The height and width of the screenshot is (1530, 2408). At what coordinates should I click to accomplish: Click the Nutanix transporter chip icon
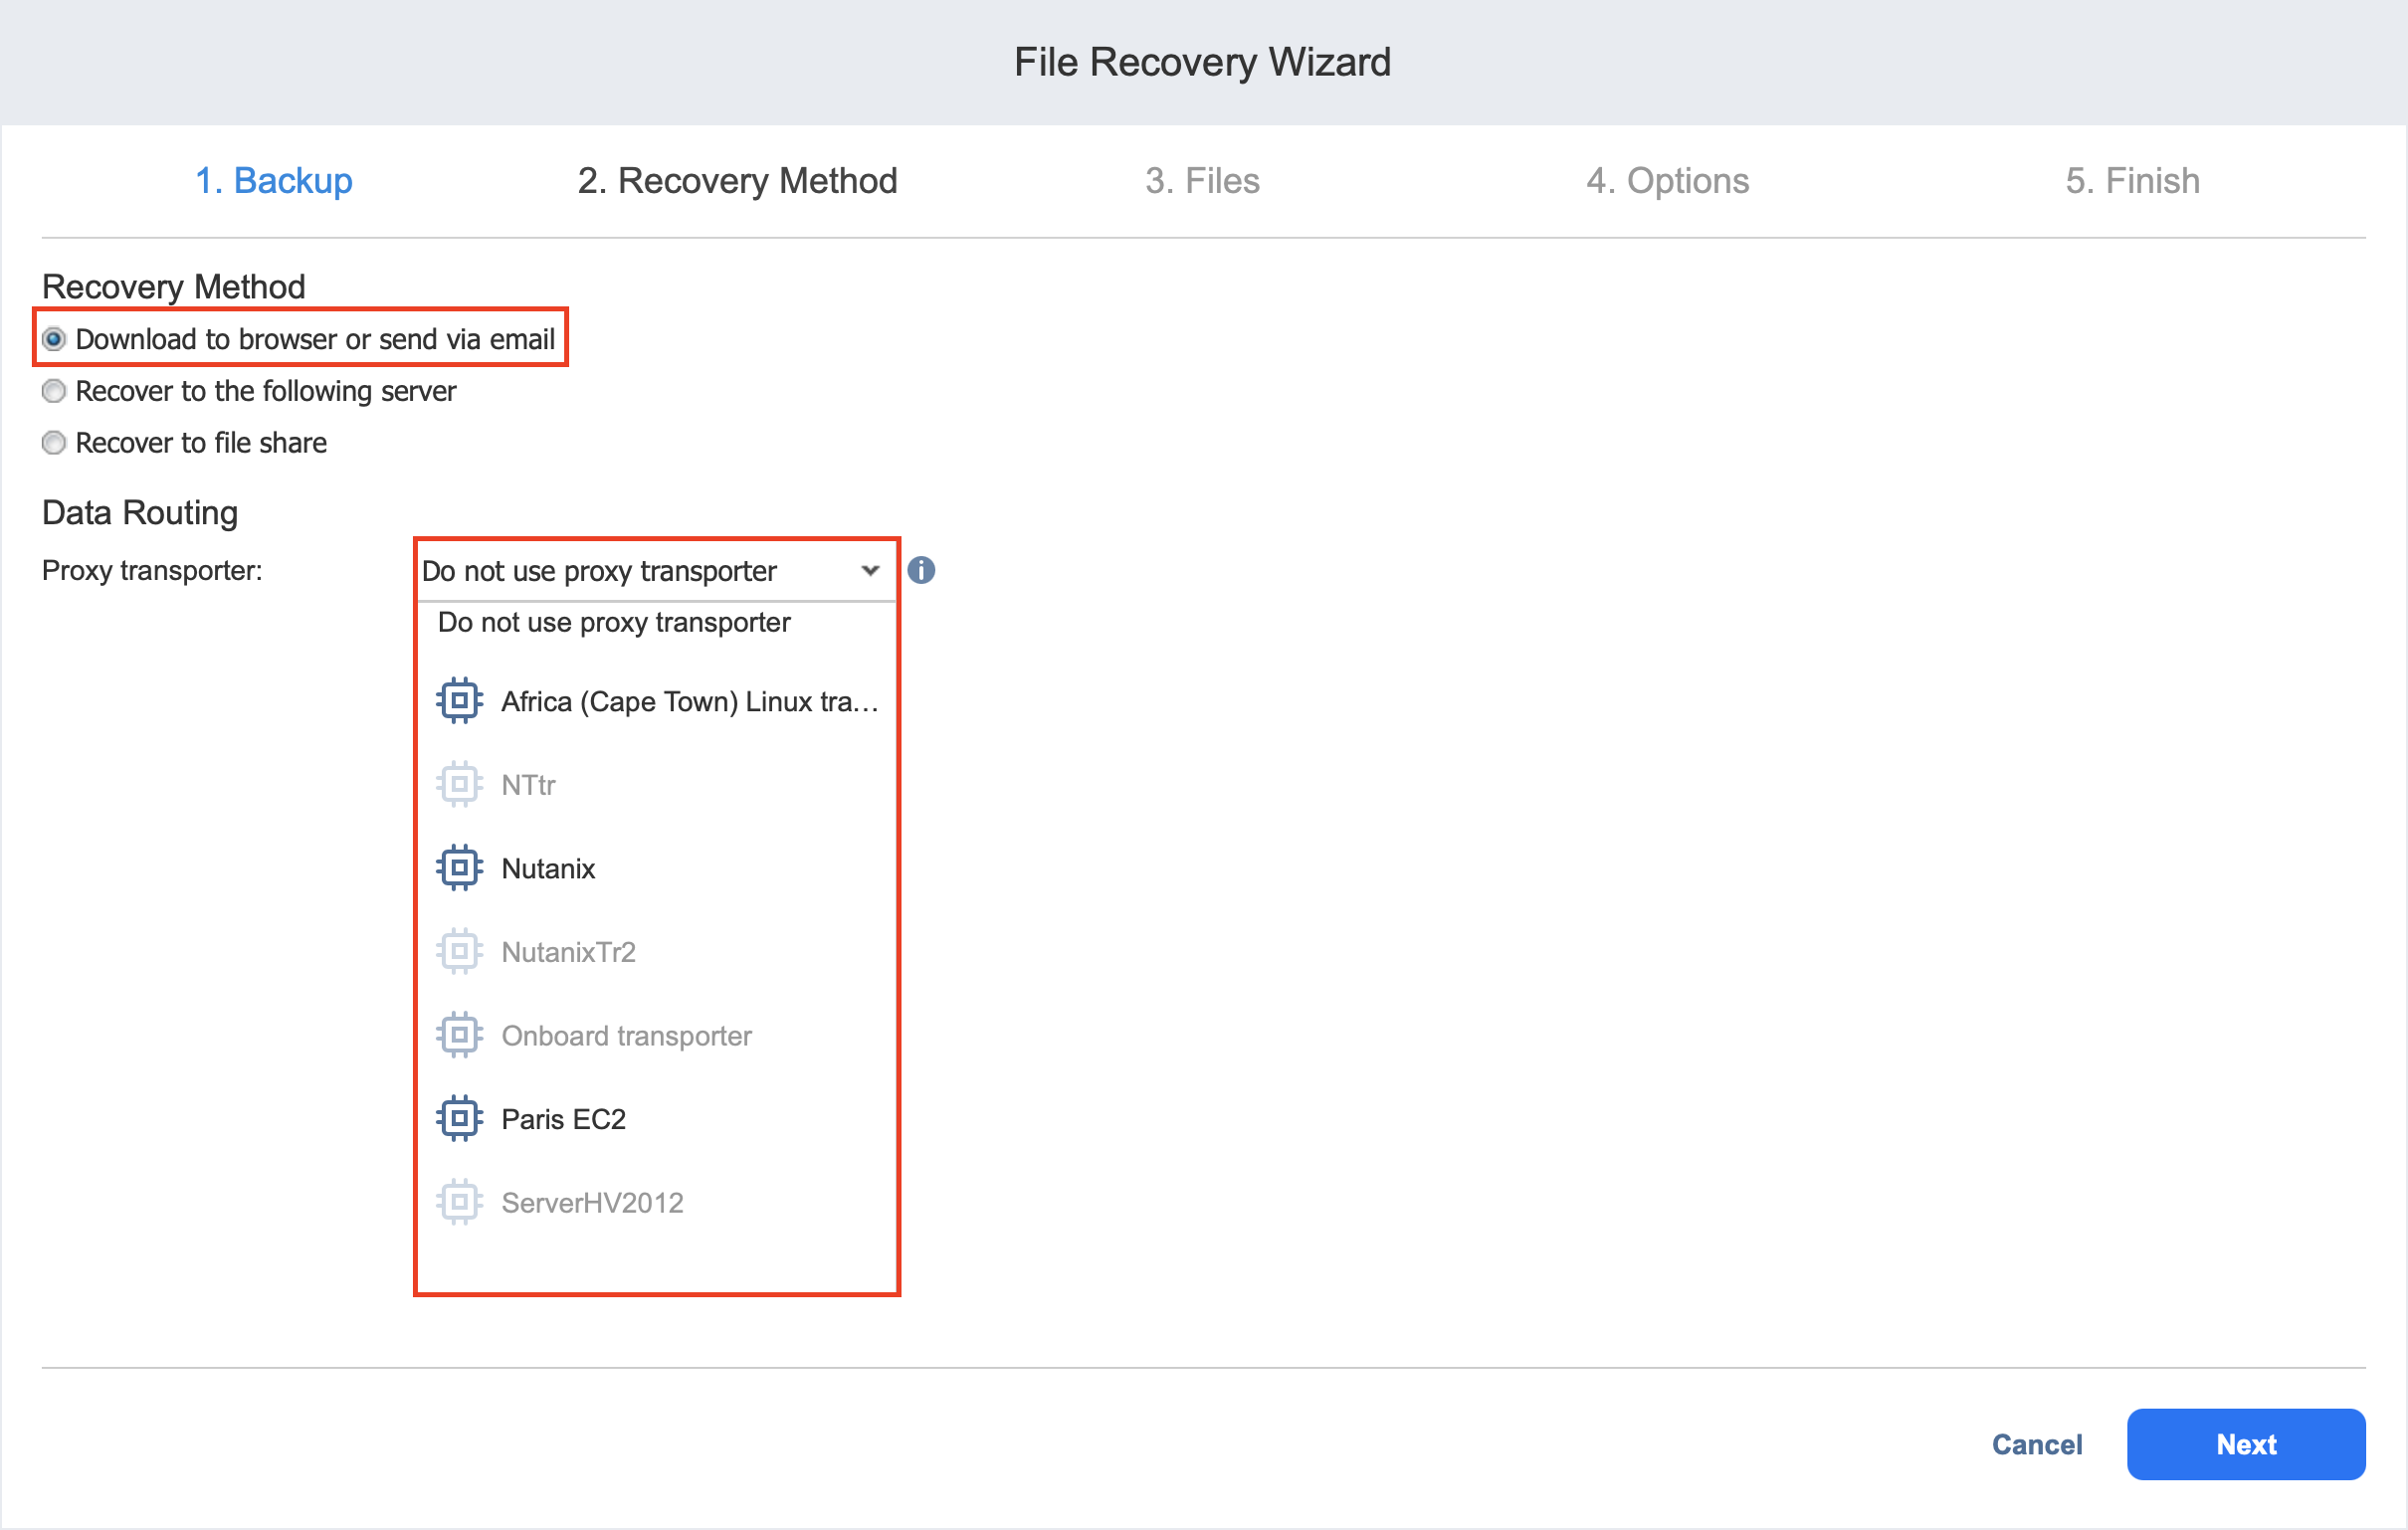point(459,868)
